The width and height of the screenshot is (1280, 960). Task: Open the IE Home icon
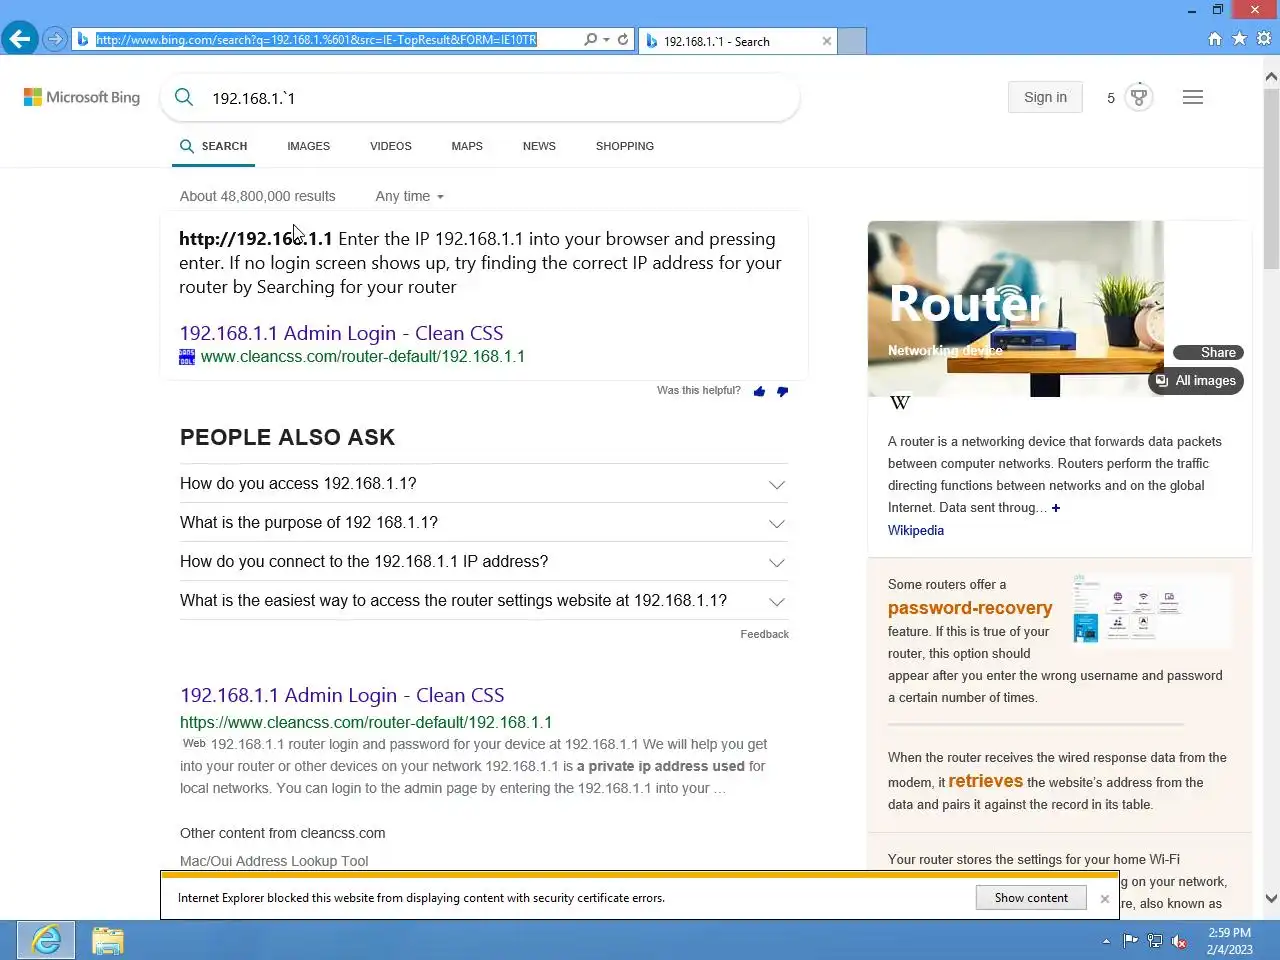coord(1215,39)
